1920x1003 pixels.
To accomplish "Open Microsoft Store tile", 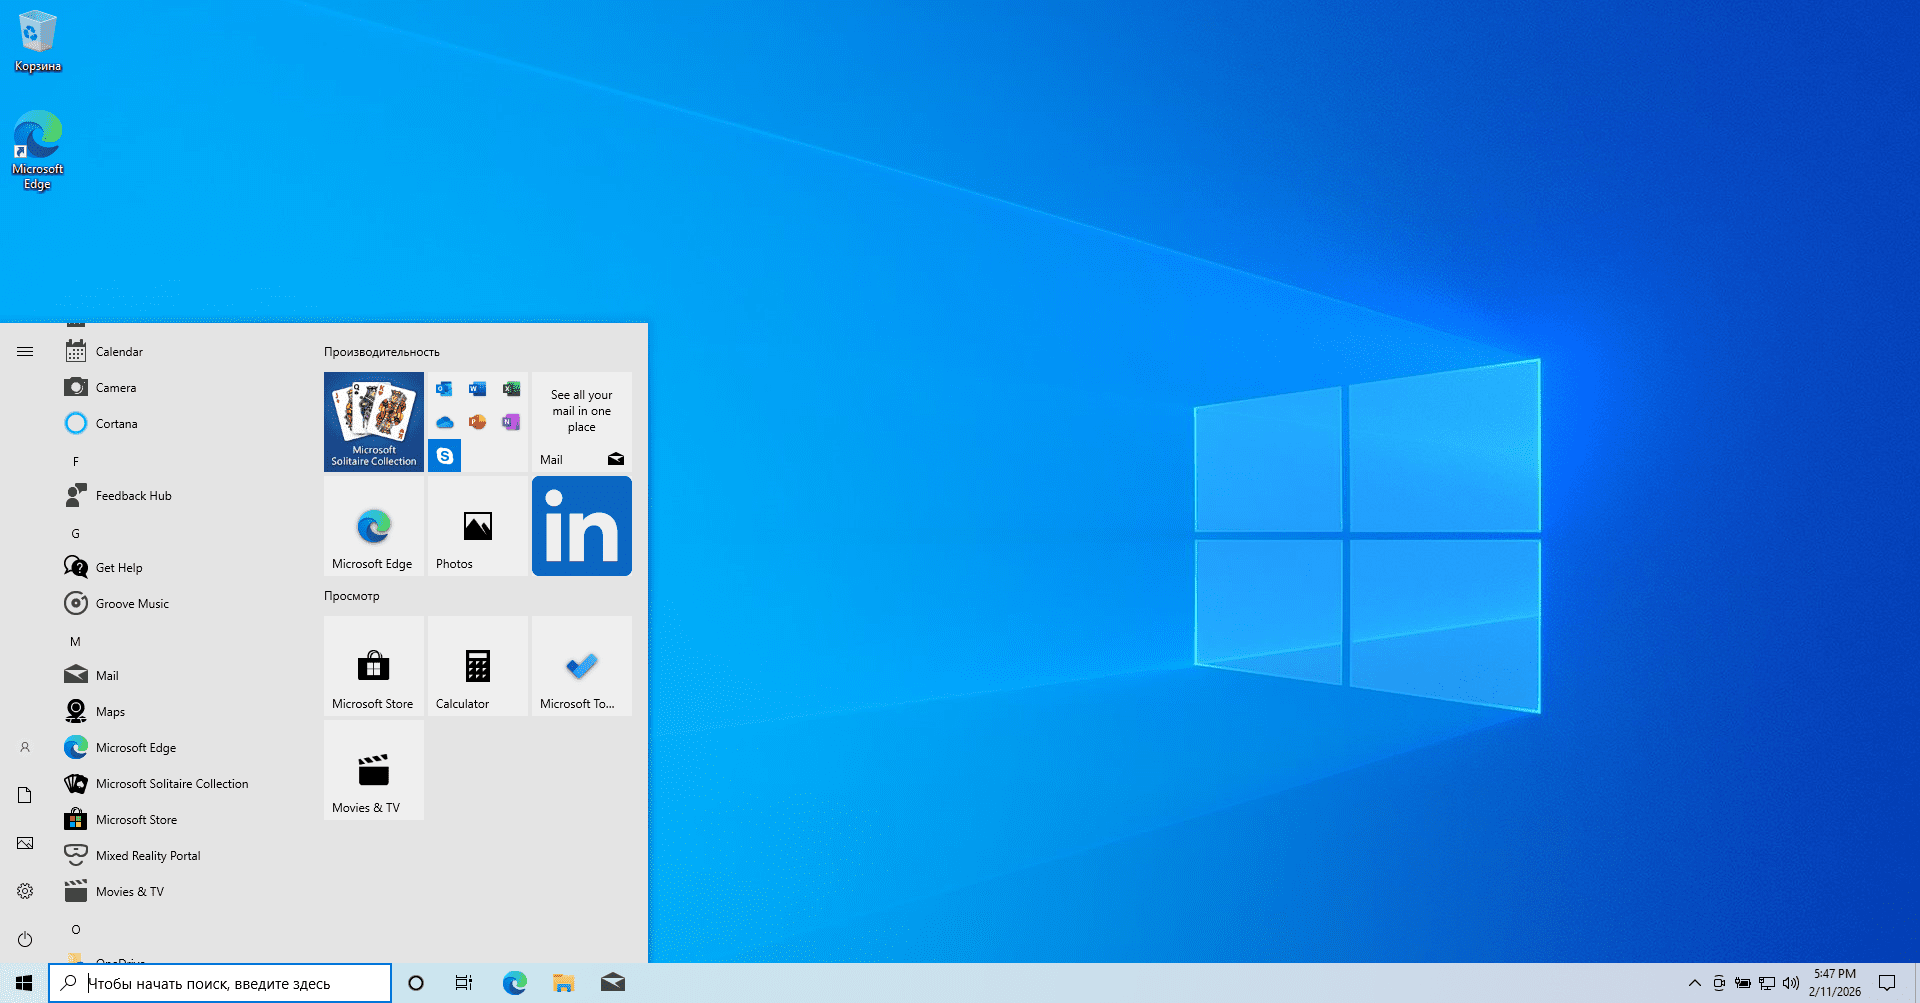I will (x=373, y=666).
